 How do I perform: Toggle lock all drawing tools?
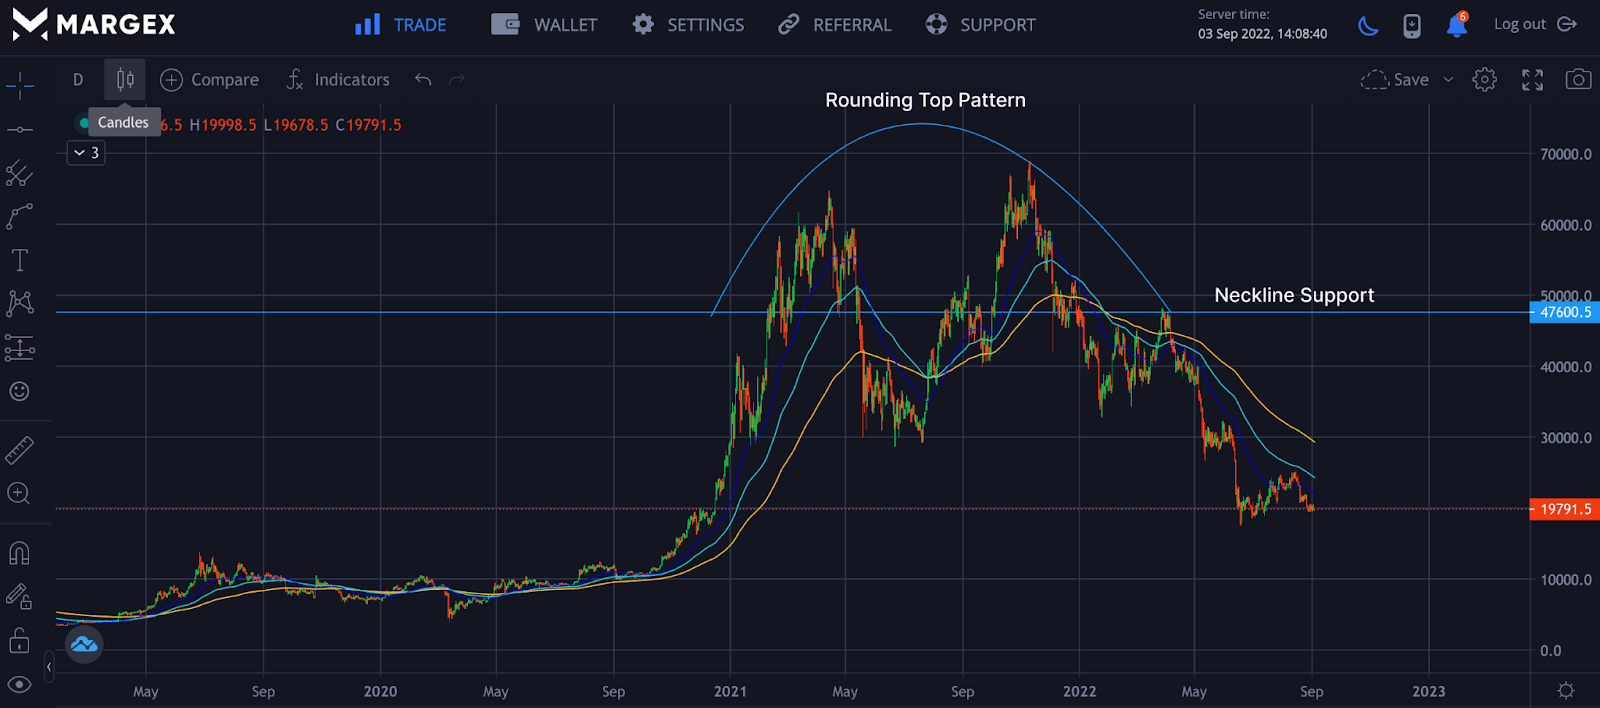[x=20, y=640]
